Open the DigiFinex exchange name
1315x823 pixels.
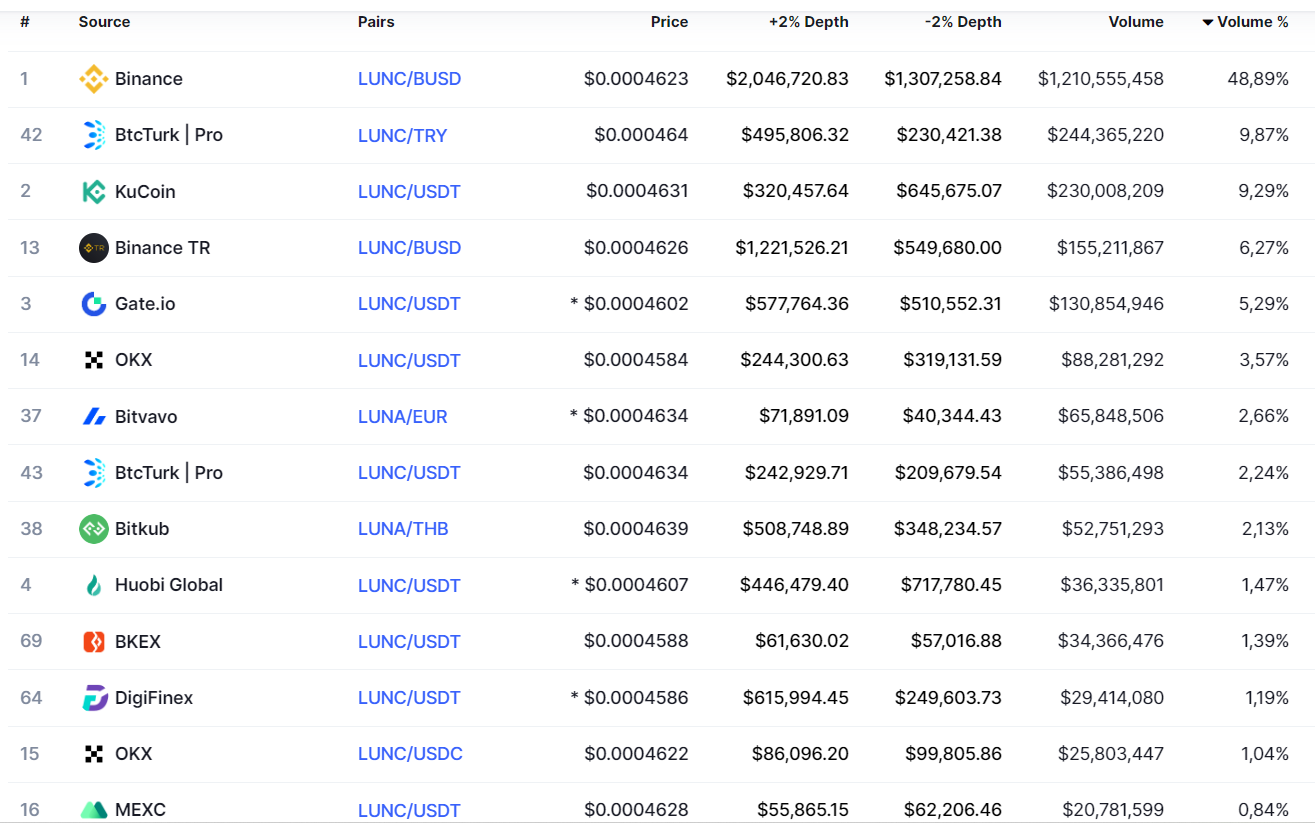tap(154, 698)
